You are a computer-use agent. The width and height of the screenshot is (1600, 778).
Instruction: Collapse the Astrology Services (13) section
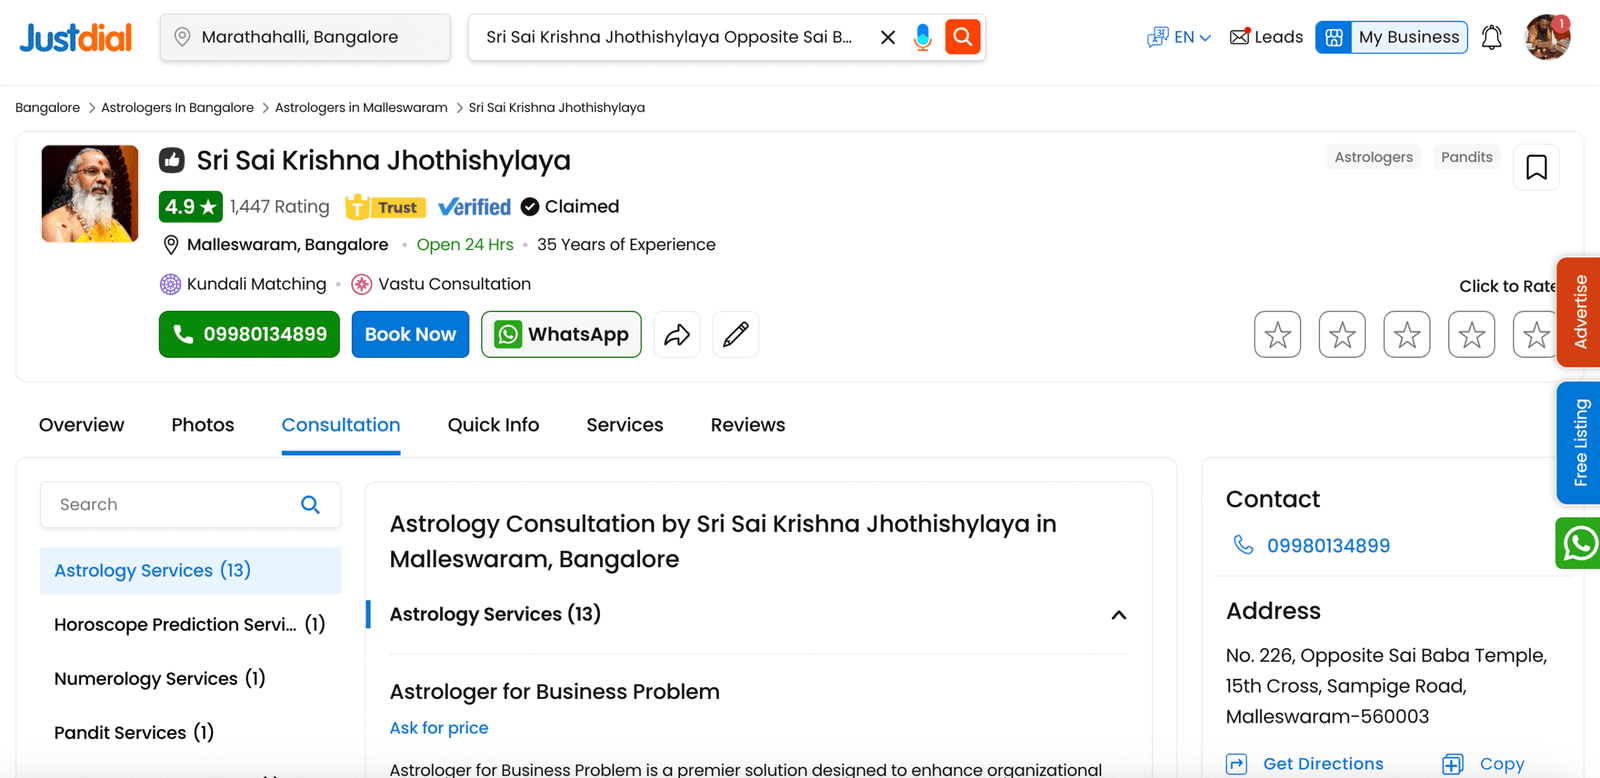tap(1119, 615)
